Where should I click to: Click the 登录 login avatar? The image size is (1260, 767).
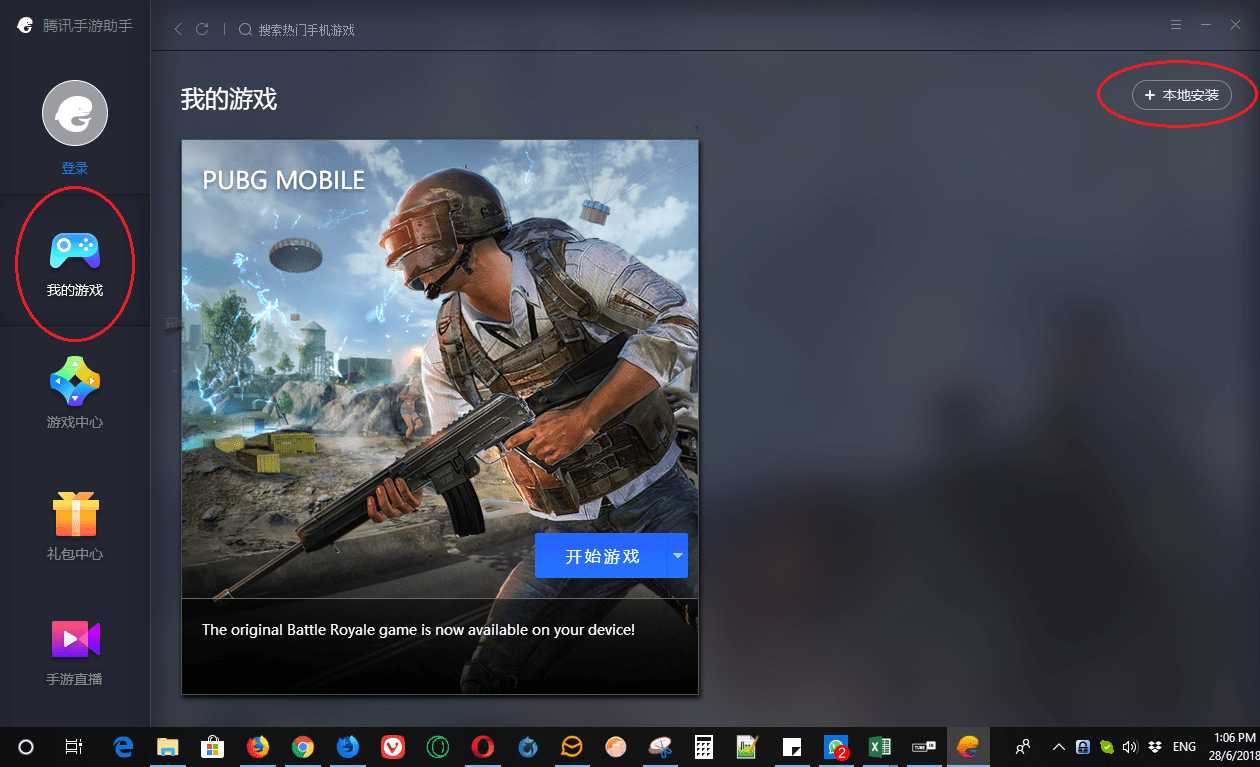point(75,113)
